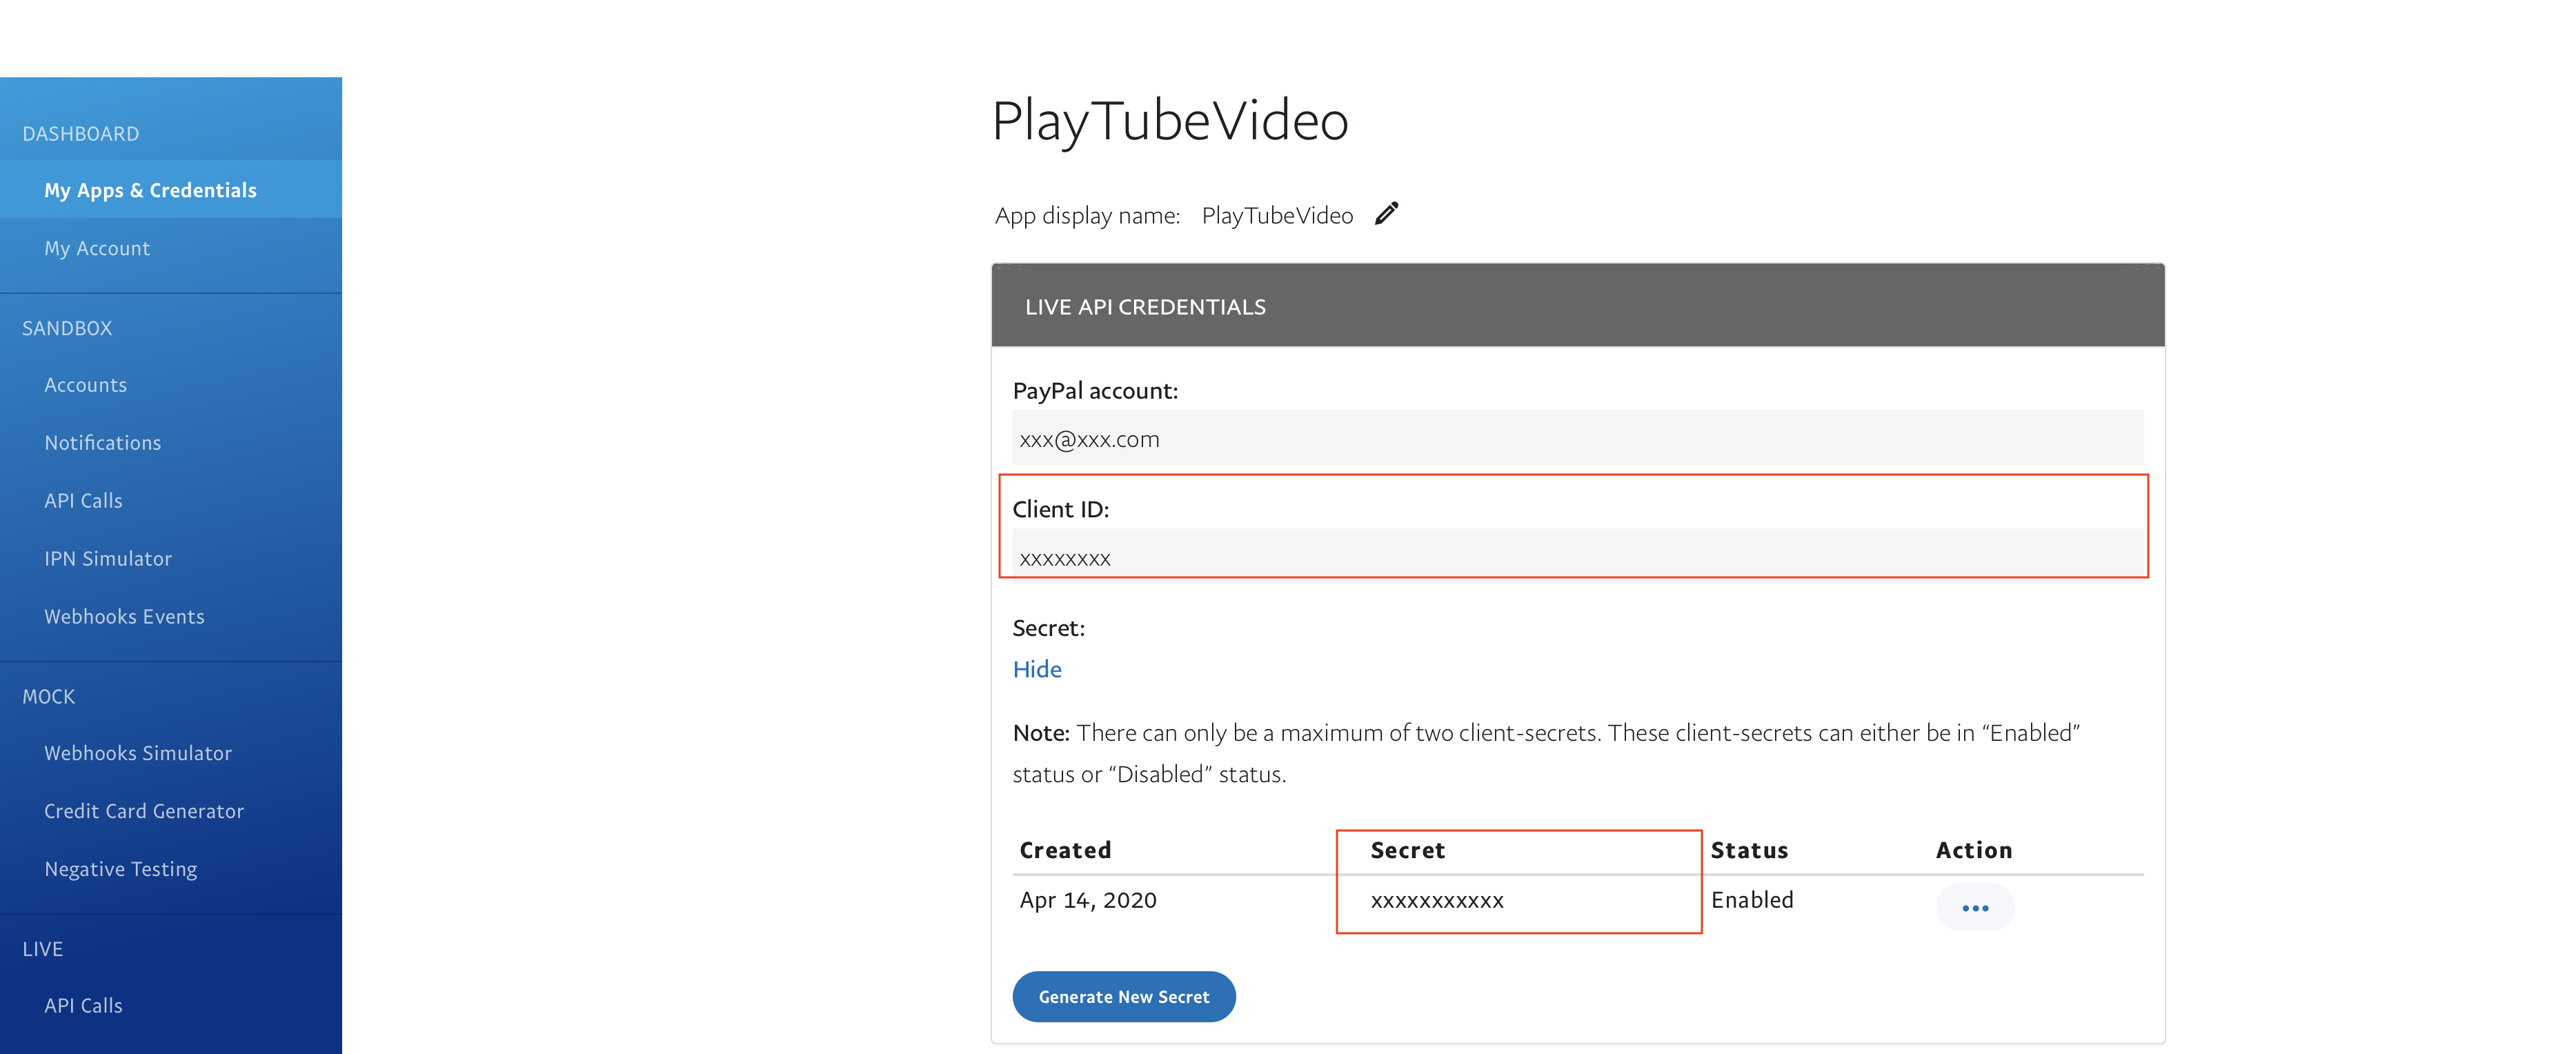Click the Enabled status cell
This screenshot has width=2576, height=1054.
coord(1751,900)
